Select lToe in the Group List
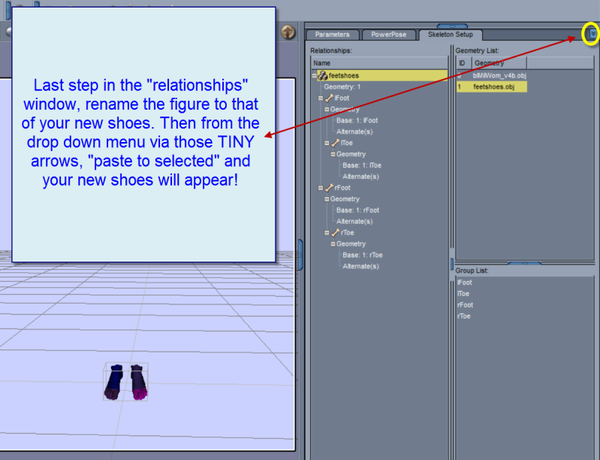 click(463, 294)
